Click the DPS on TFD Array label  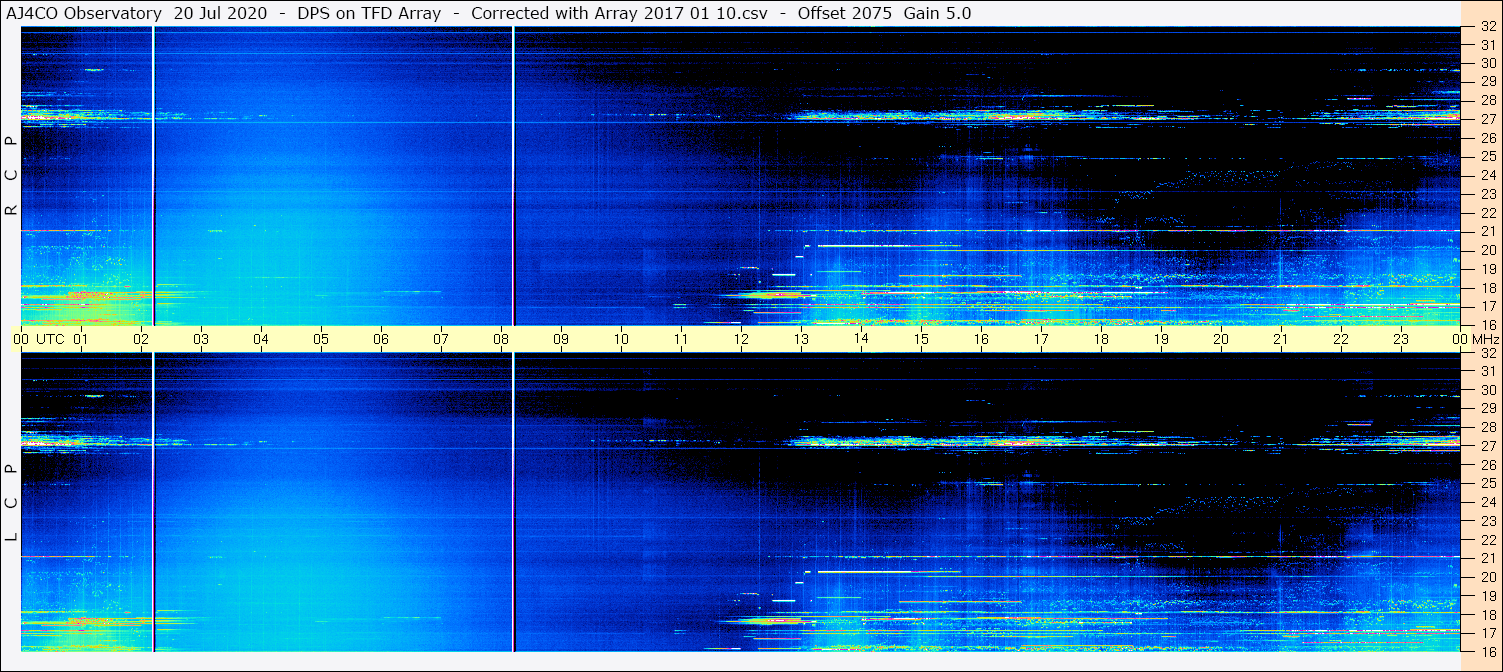tap(369, 14)
